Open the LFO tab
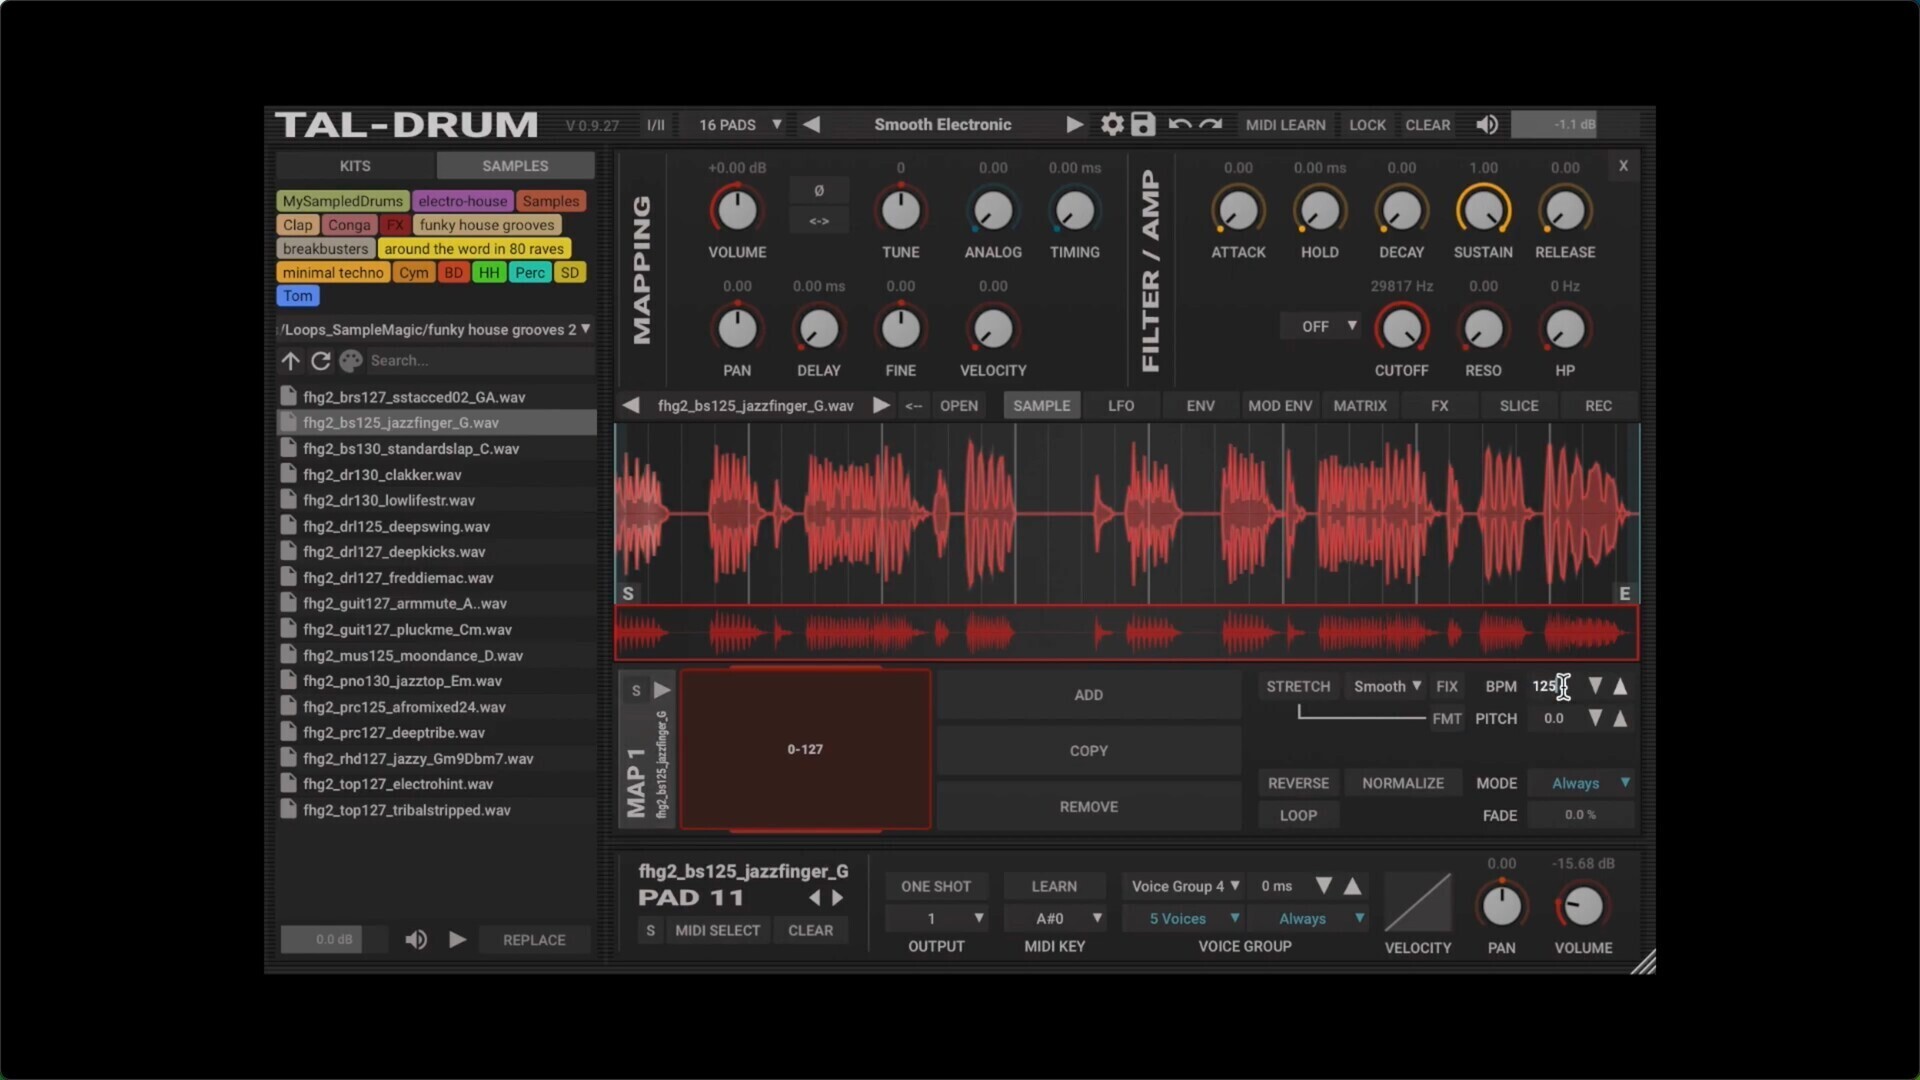1920x1080 pixels. (1121, 406)
